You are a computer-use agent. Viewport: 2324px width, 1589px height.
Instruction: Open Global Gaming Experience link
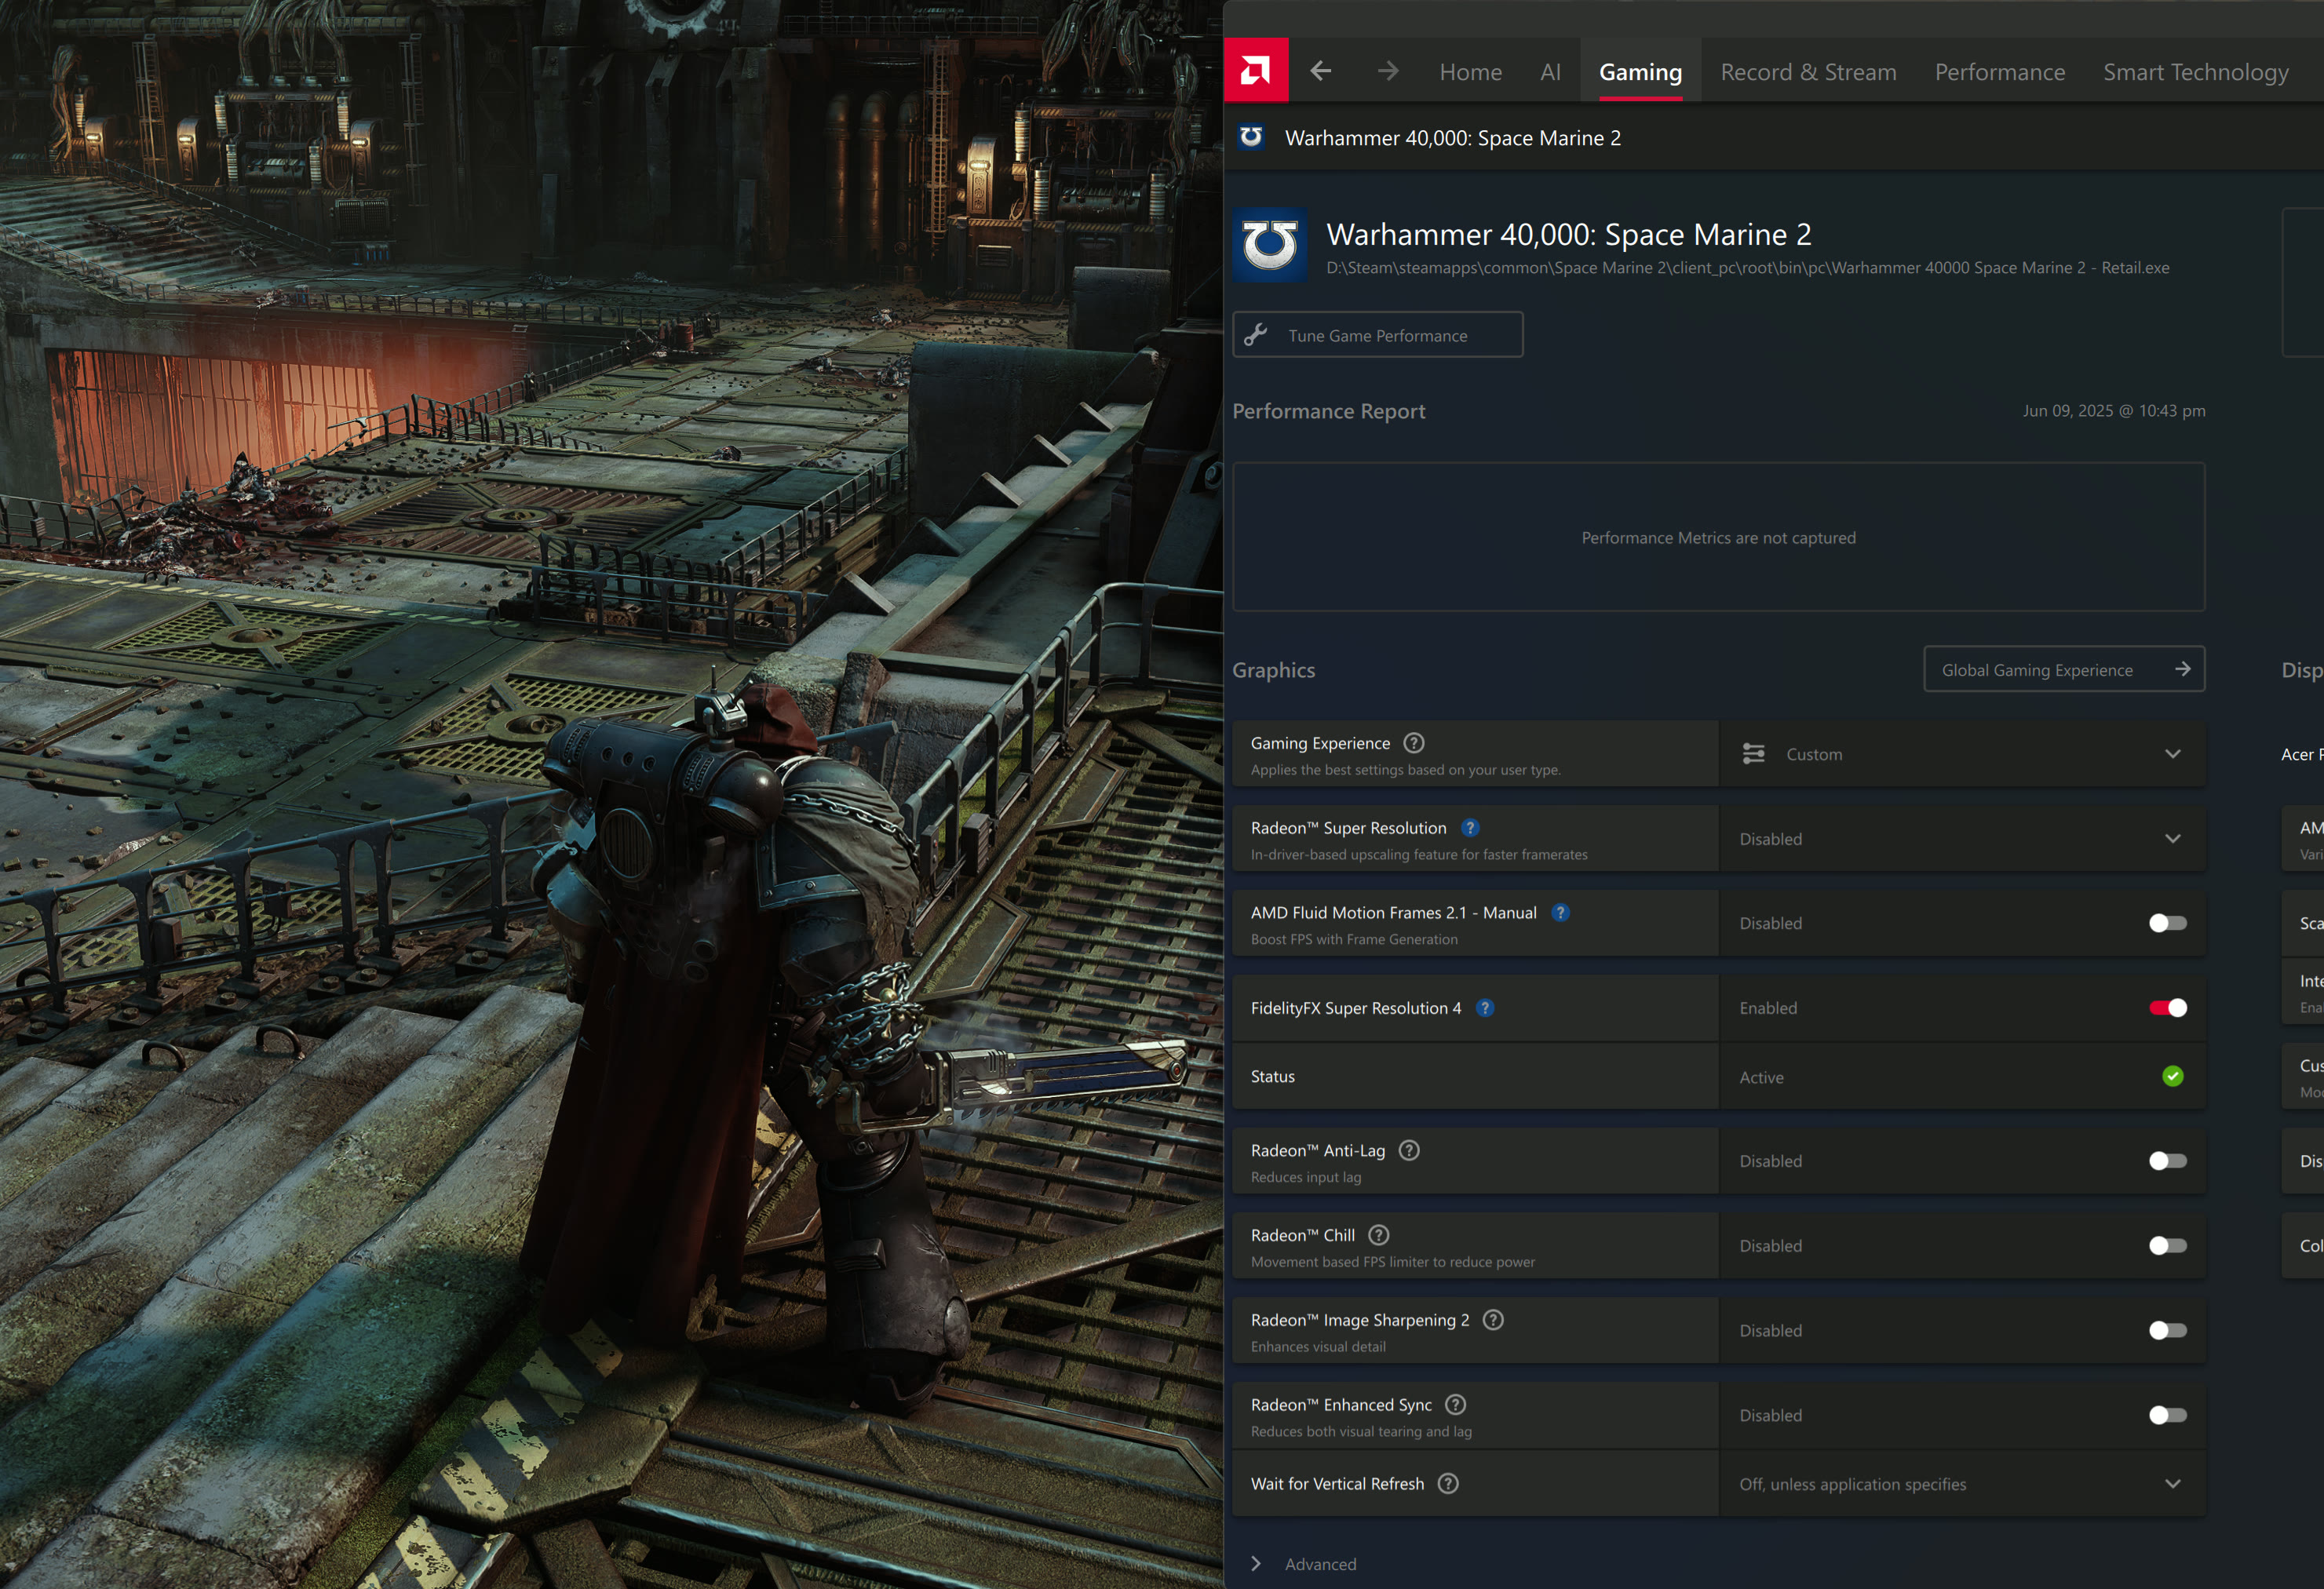2063,670
